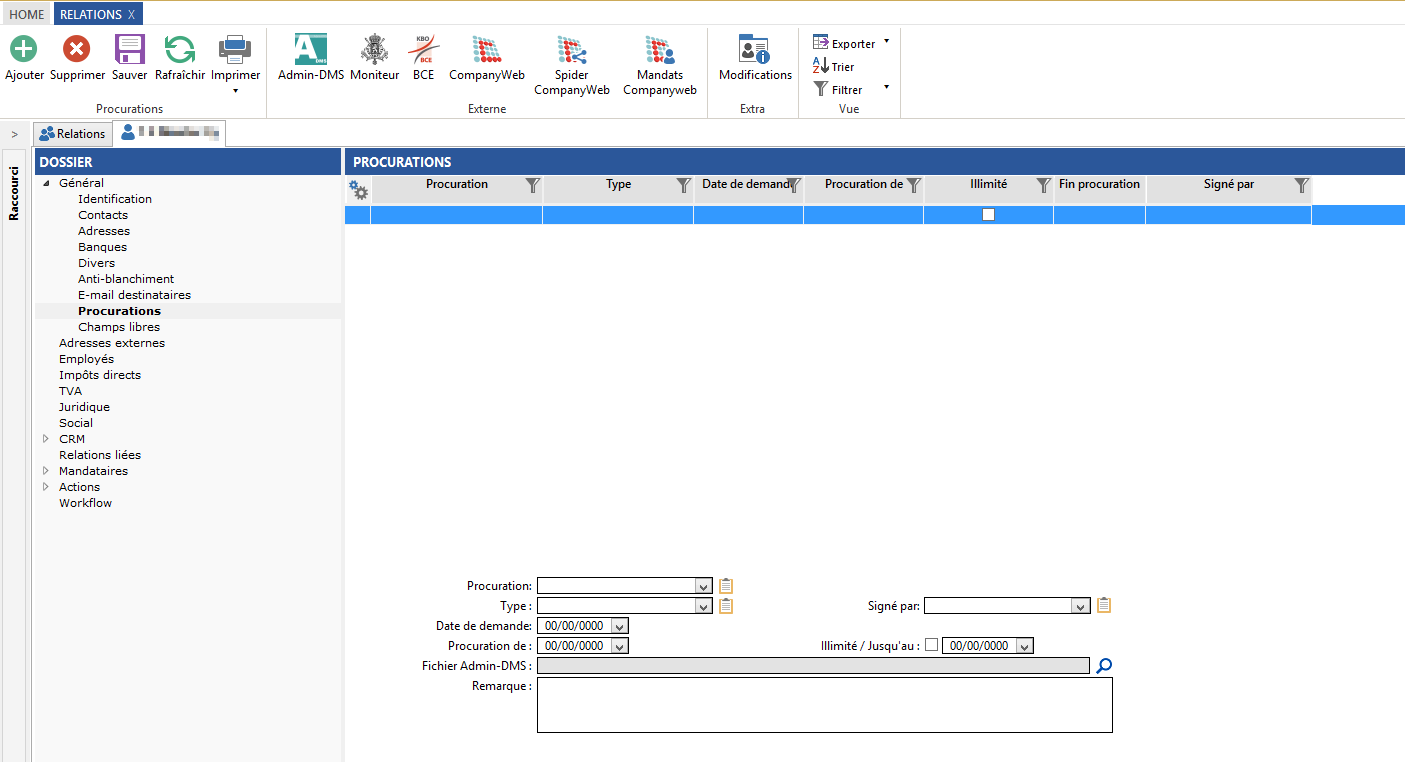This screenshot has width=1405, height=762.
Task: Filter the Illimité column
Action: pos(1043,185)
